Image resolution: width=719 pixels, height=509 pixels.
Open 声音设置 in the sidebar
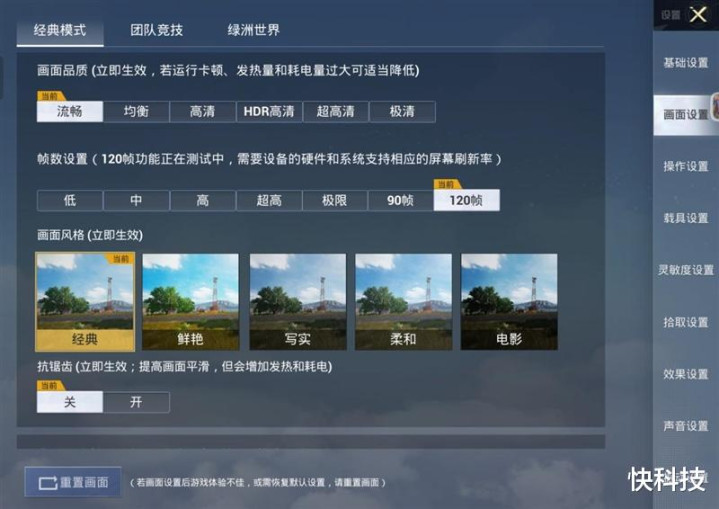coord(686,426)
